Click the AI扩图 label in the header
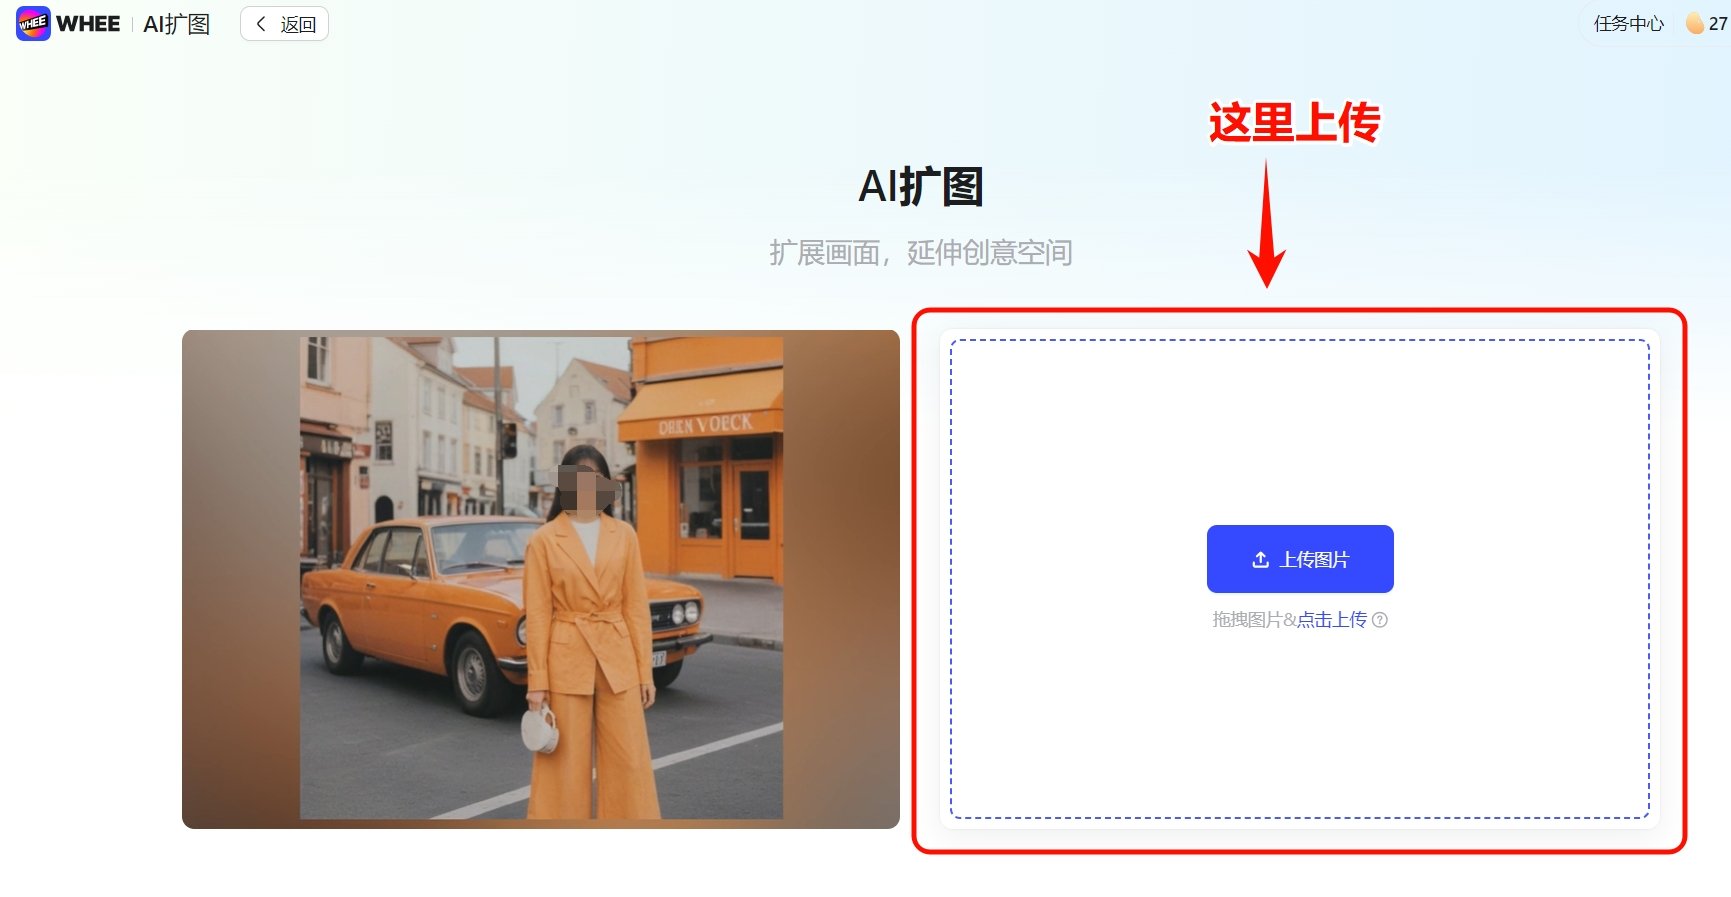The height and width of the screenshot is (897, 1731). point(177,24)
